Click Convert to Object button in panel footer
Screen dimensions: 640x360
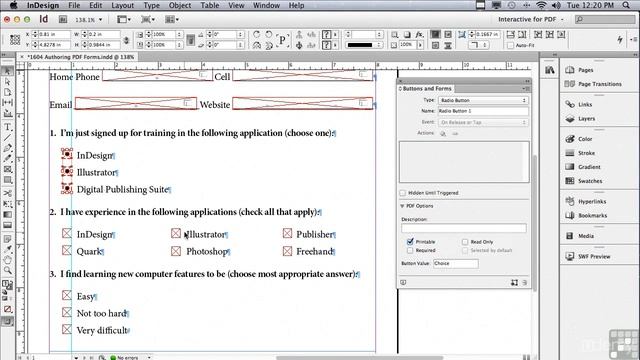point(514,282)
